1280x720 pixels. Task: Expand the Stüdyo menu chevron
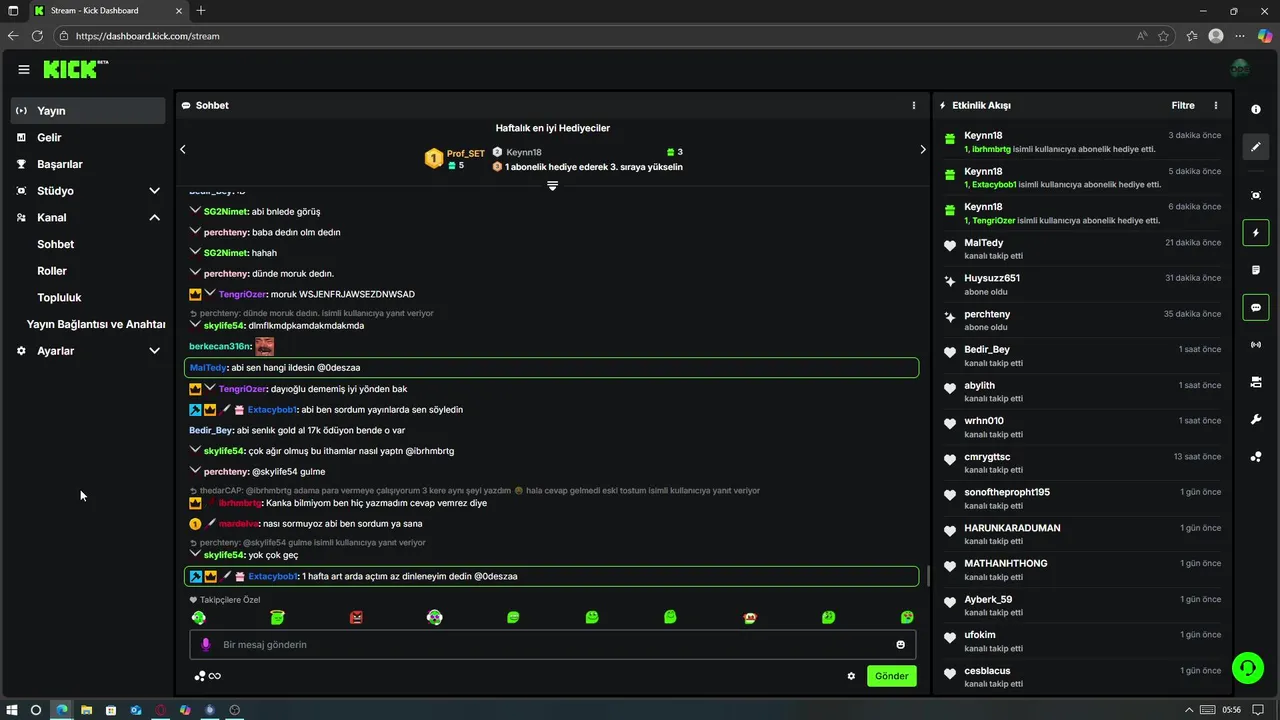(154, 191)
